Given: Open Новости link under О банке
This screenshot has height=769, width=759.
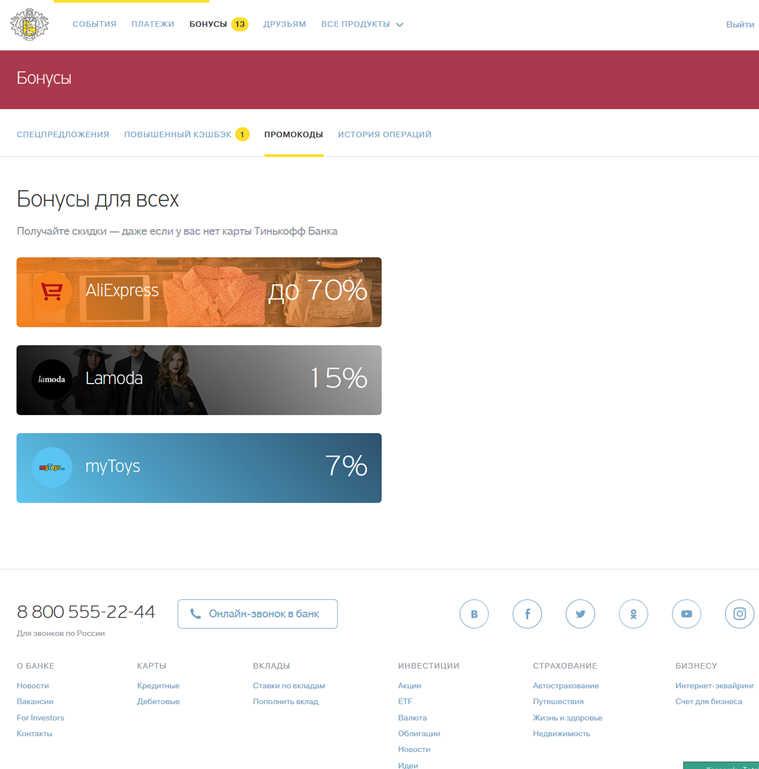Looking at the screenshot, I should 33,686.
